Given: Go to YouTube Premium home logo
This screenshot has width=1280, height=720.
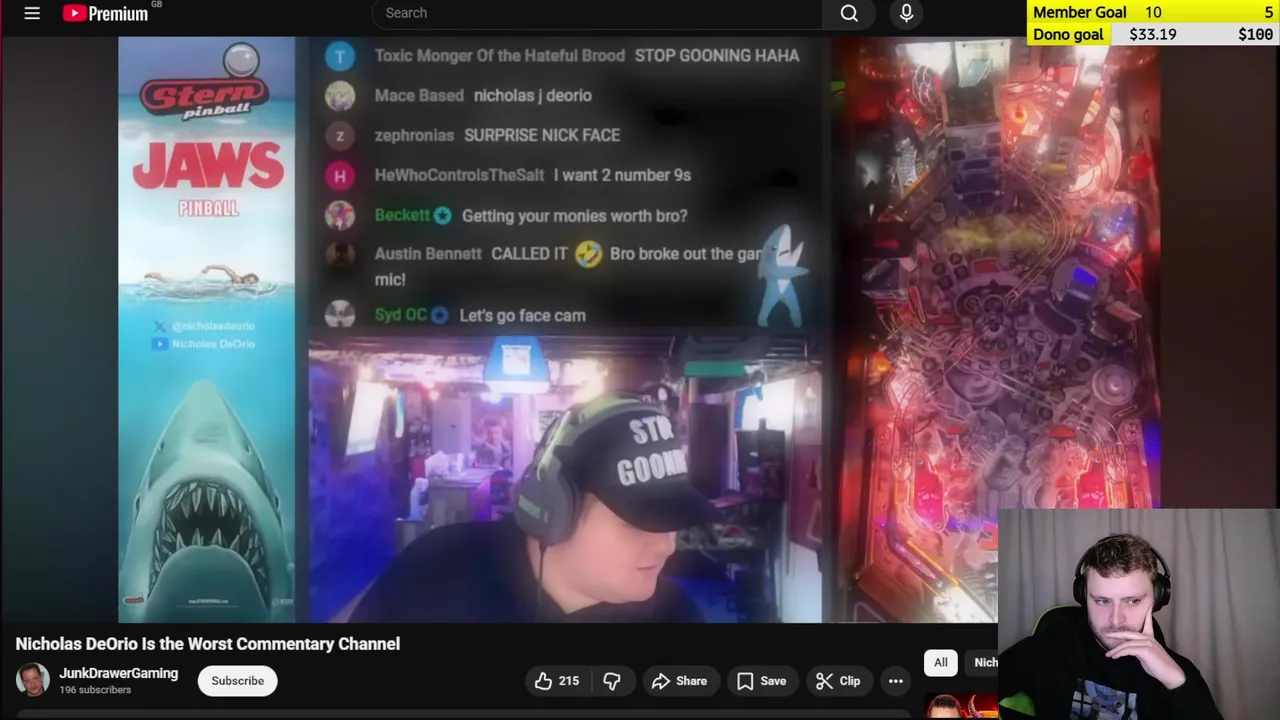Looking at the screenshot, I should tap(105, 13).
